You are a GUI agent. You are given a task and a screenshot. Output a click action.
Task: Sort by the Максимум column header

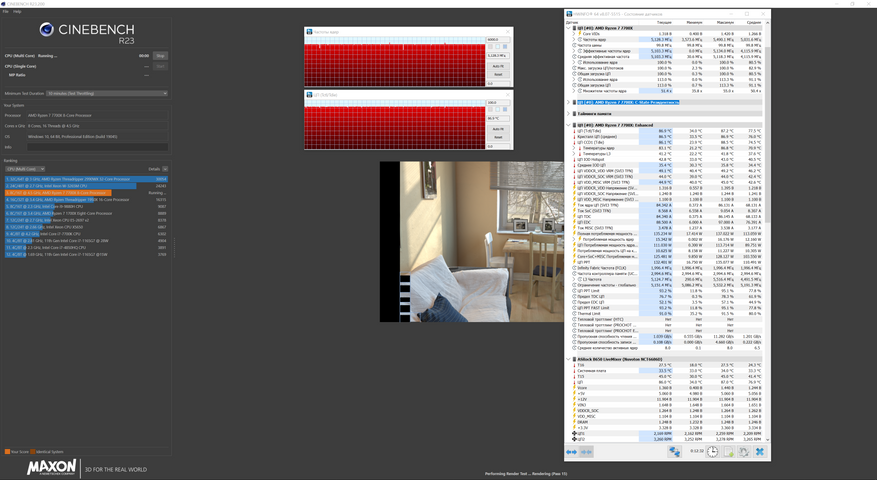coord(725,22)
